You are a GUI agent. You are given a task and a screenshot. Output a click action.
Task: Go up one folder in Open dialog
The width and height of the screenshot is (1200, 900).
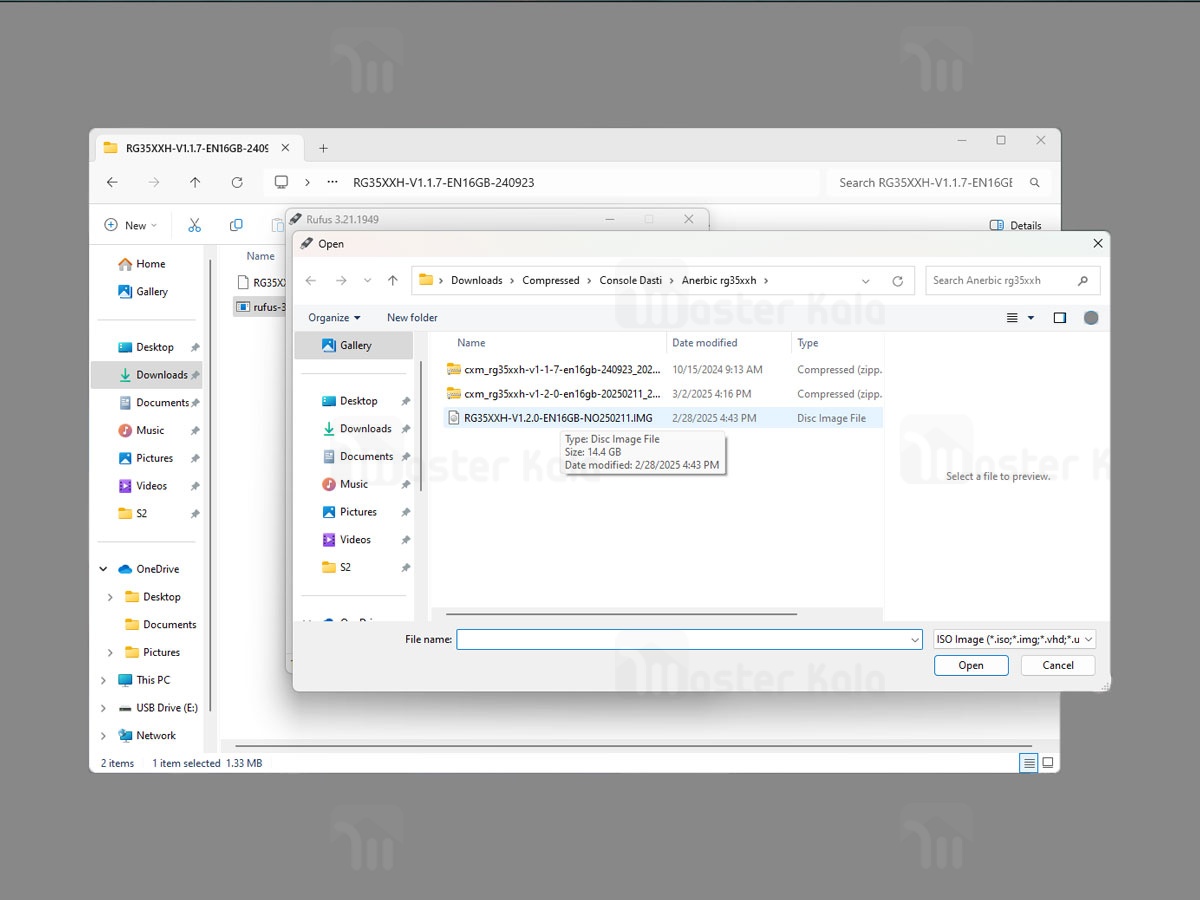pos(393,281)
